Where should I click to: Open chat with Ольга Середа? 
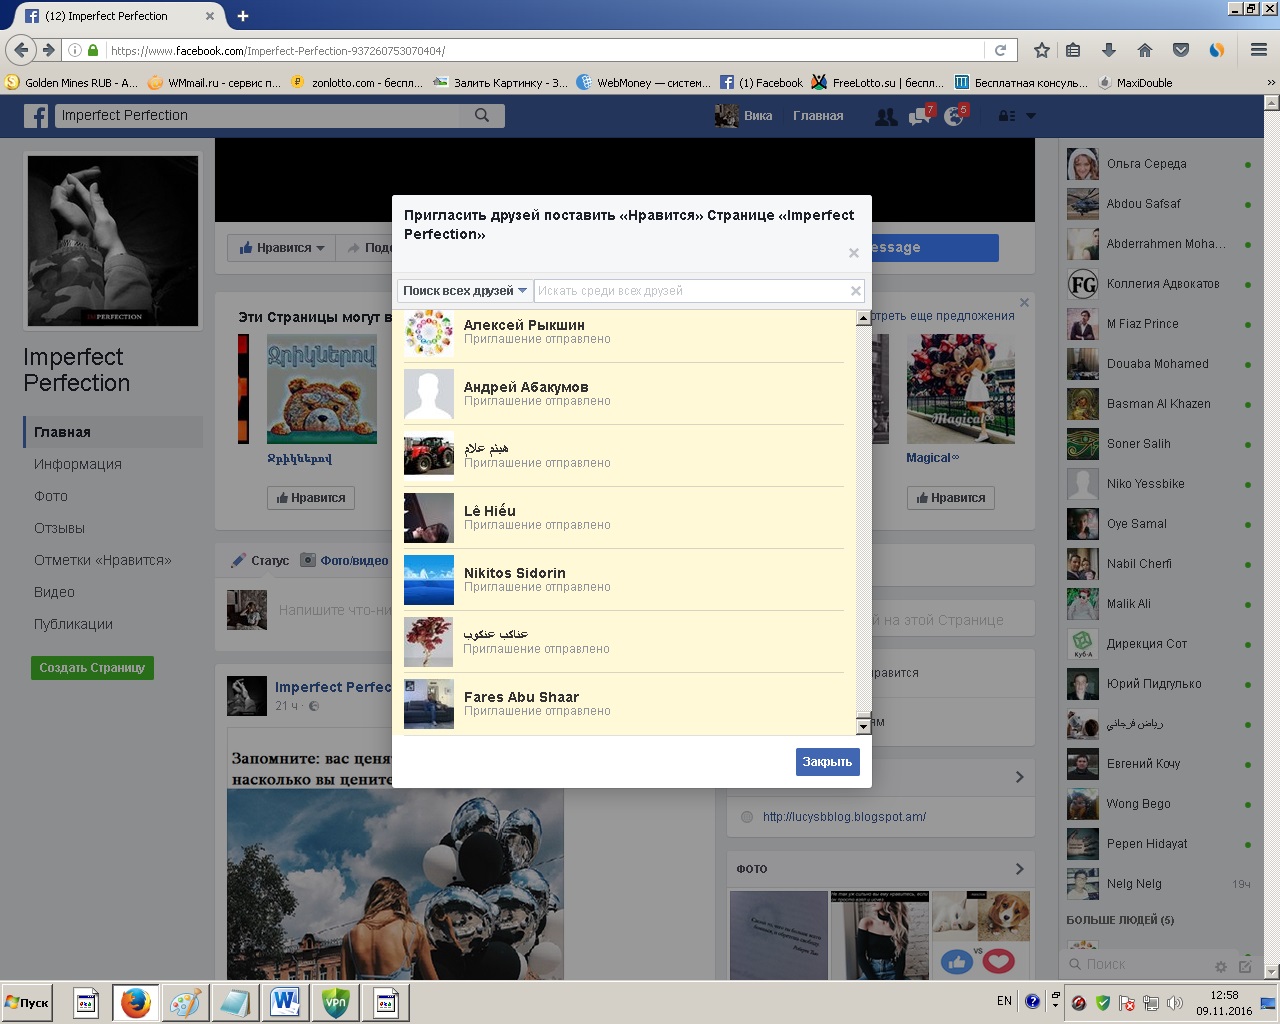[x=1160, y=164]
